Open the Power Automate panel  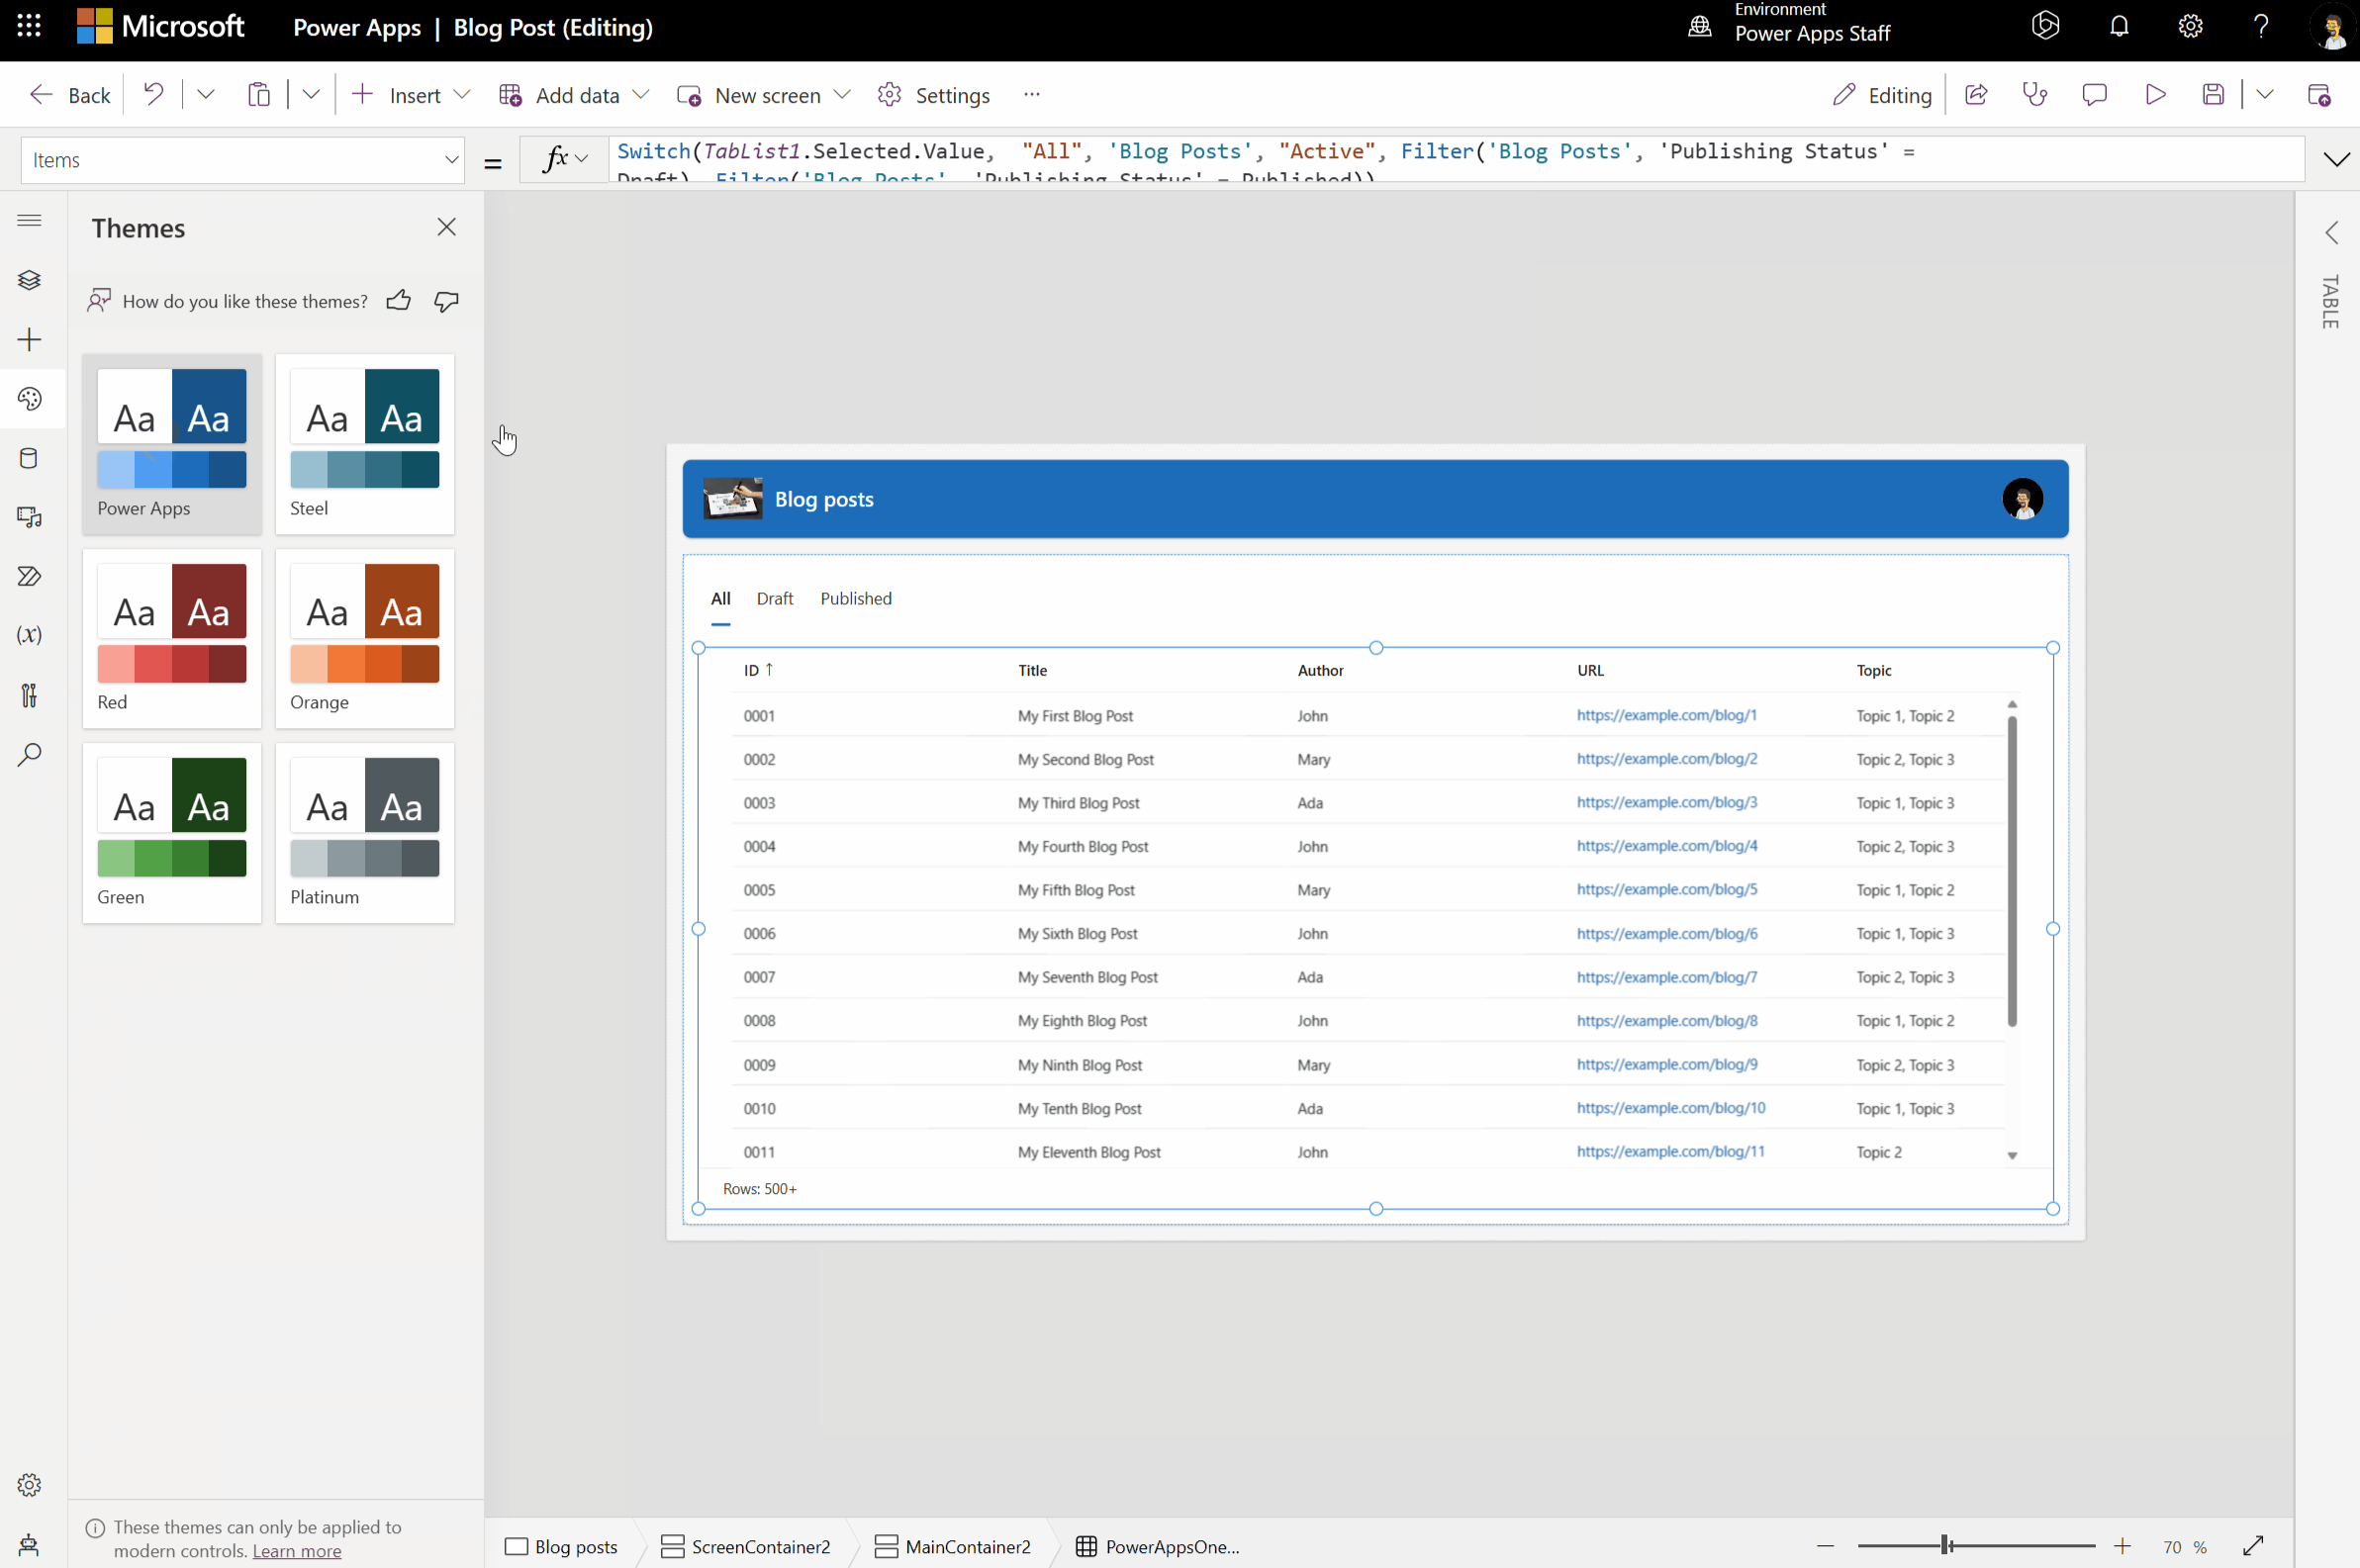click(29, 576)
